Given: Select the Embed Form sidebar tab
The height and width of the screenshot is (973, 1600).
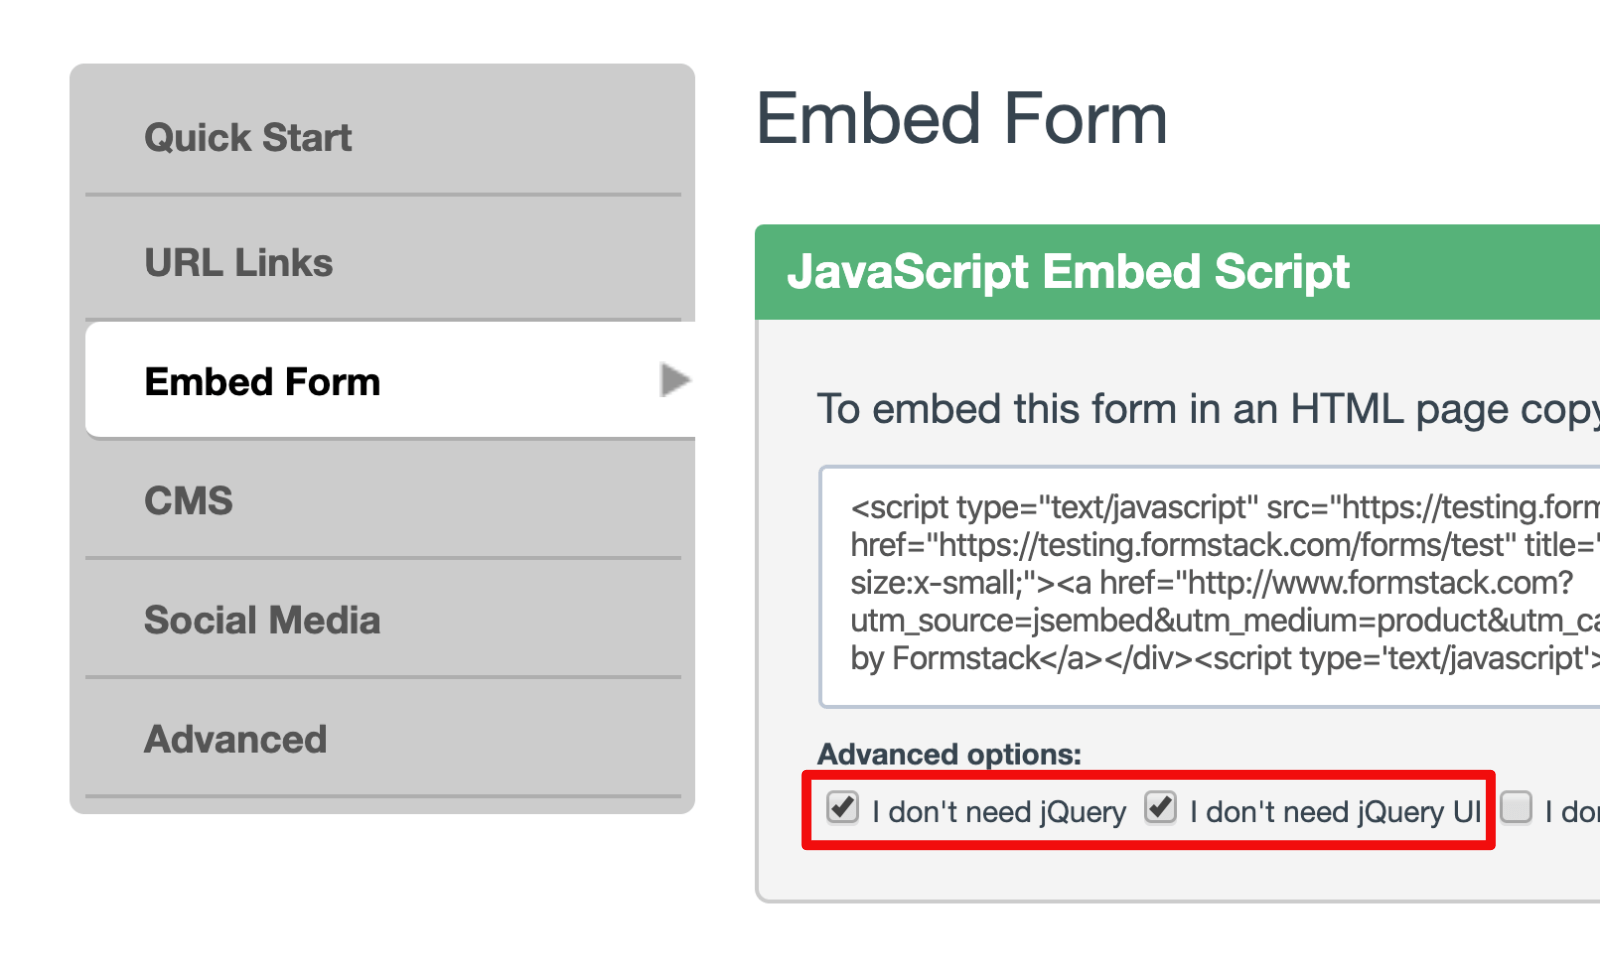Looking at the screenshot, I should point(262,381).
